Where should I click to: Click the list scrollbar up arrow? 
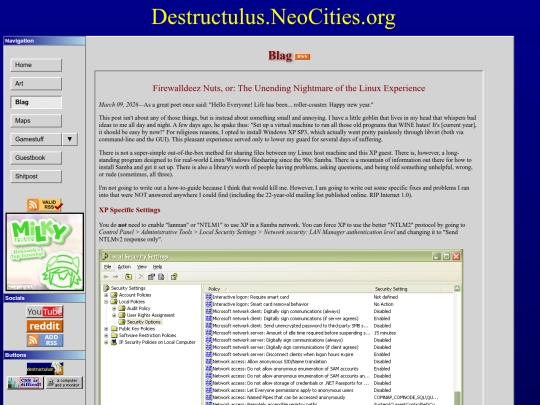457,288
